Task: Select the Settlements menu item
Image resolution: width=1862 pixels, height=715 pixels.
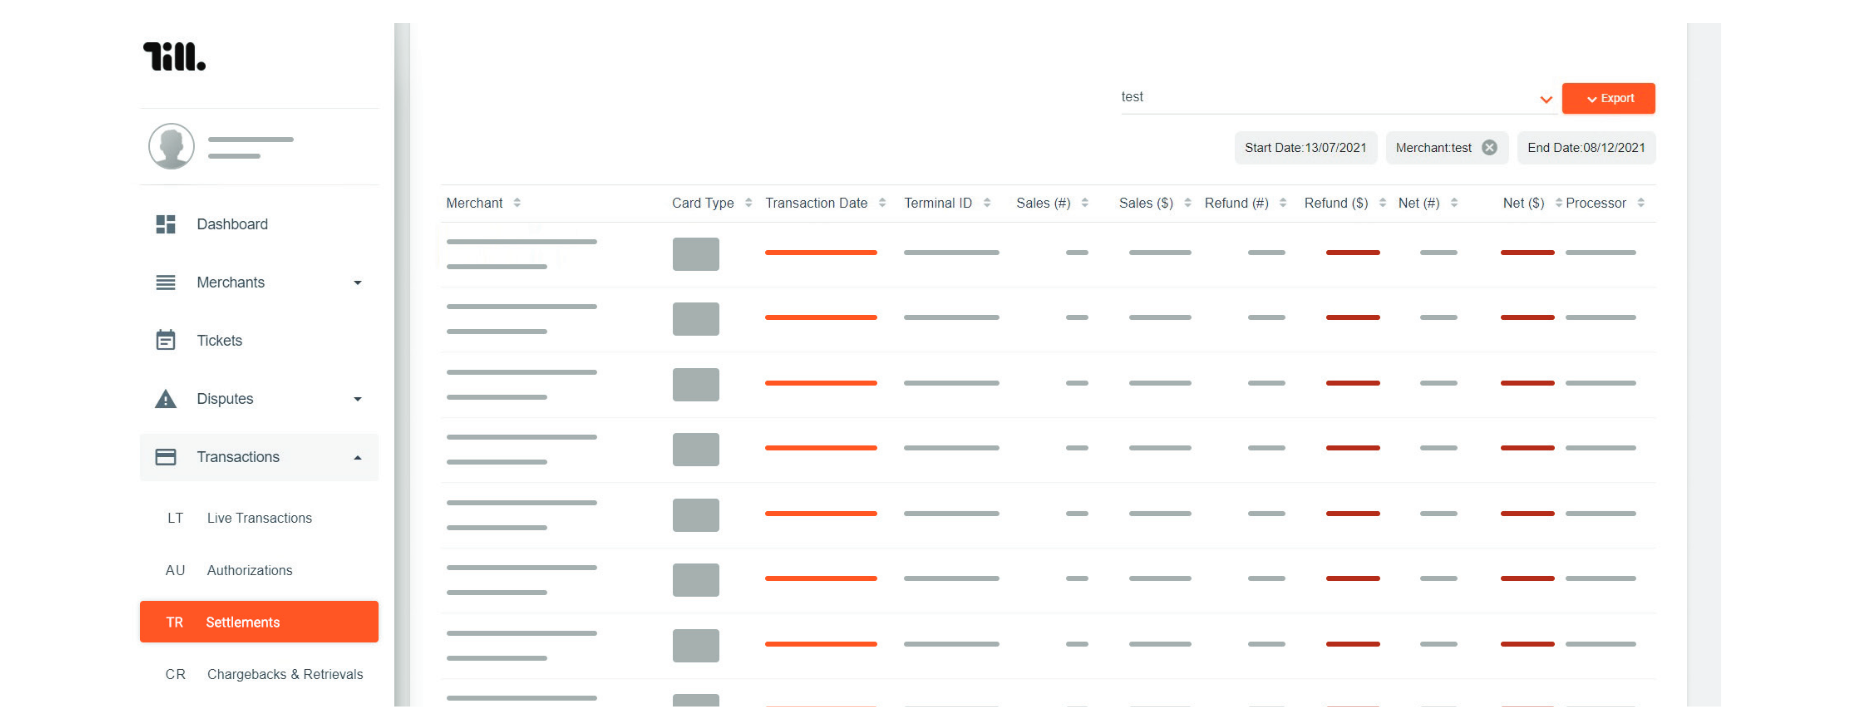Action: coord(259,622)
